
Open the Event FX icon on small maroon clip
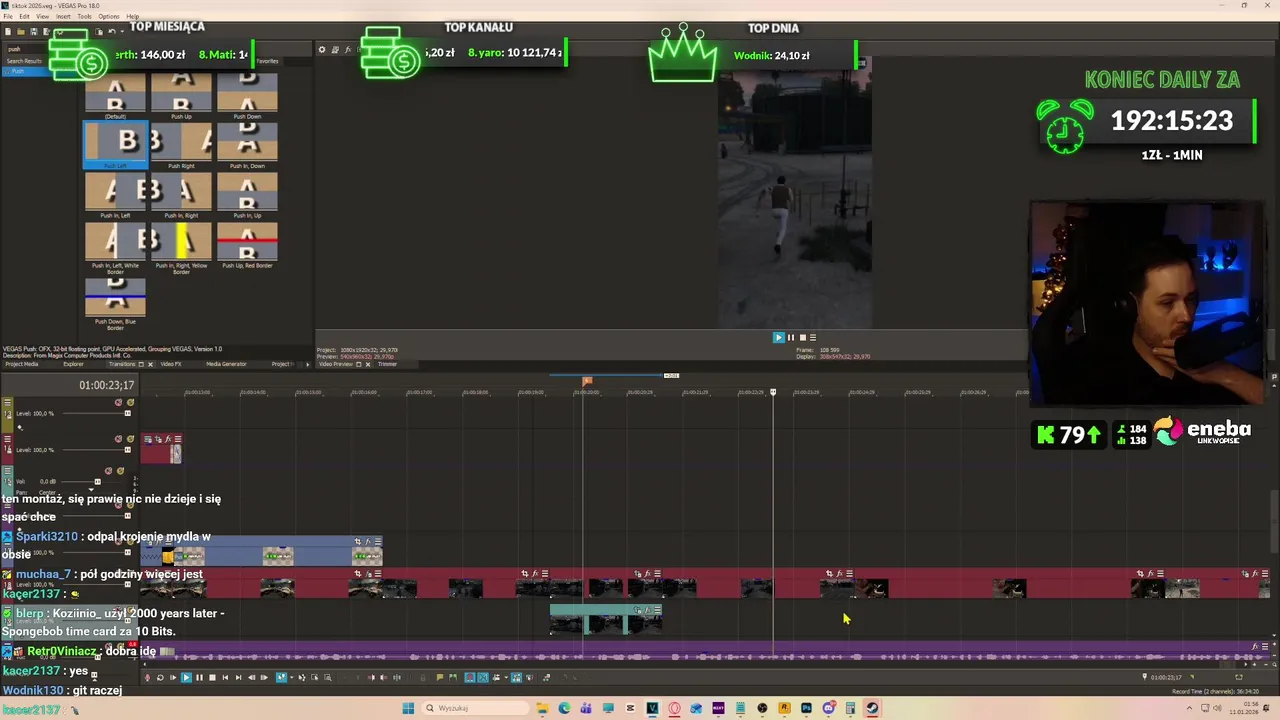168,439
